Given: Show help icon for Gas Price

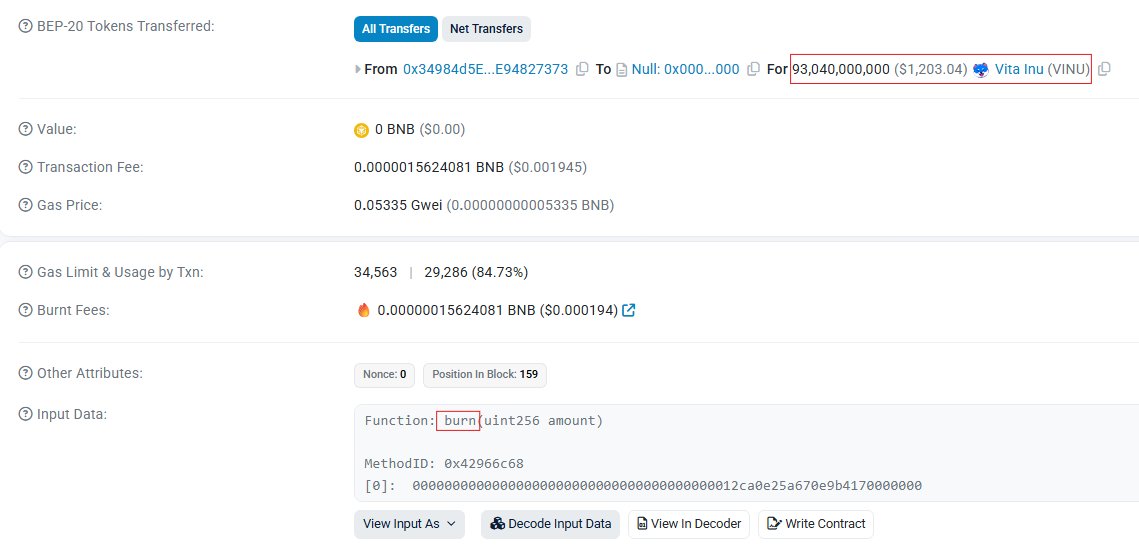Looking at the screenshot, I should [25, 205].
